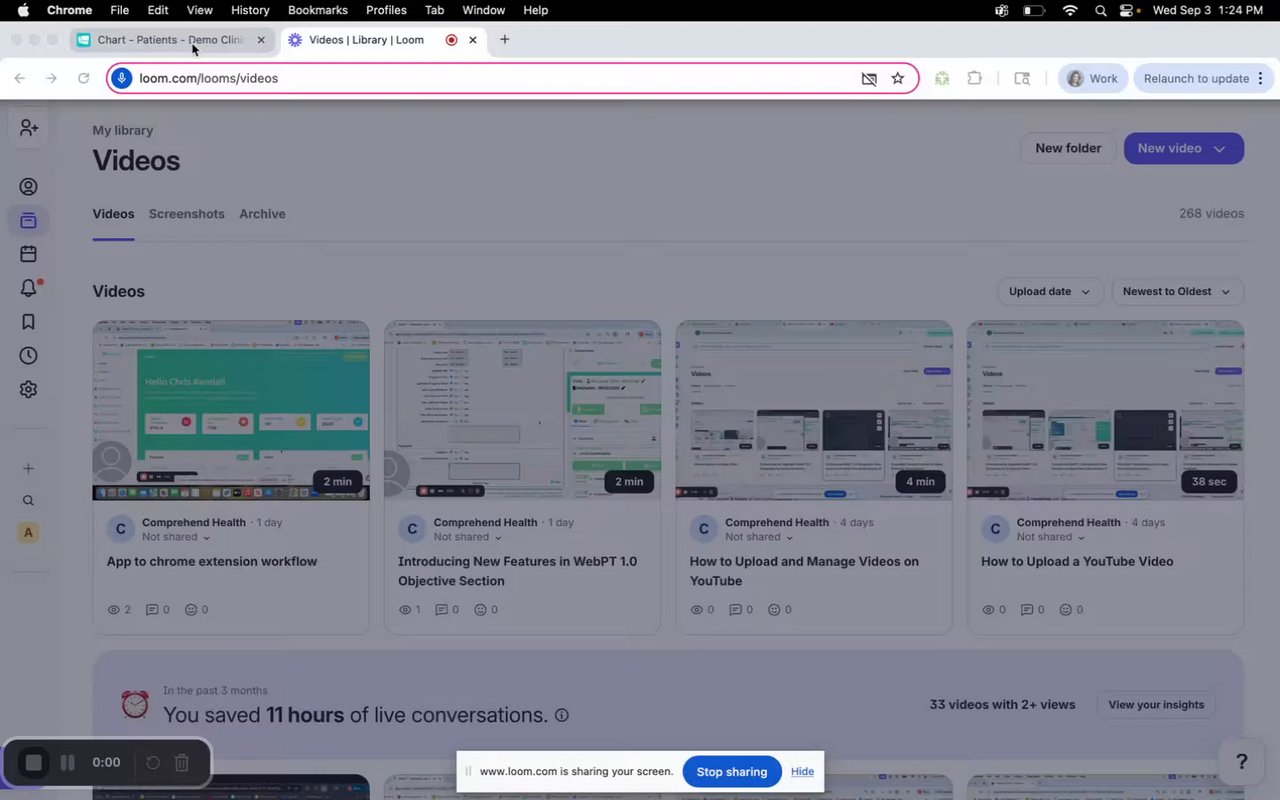
Task: Click the trash icon to delete recording
Action: [x=182, y=763]
